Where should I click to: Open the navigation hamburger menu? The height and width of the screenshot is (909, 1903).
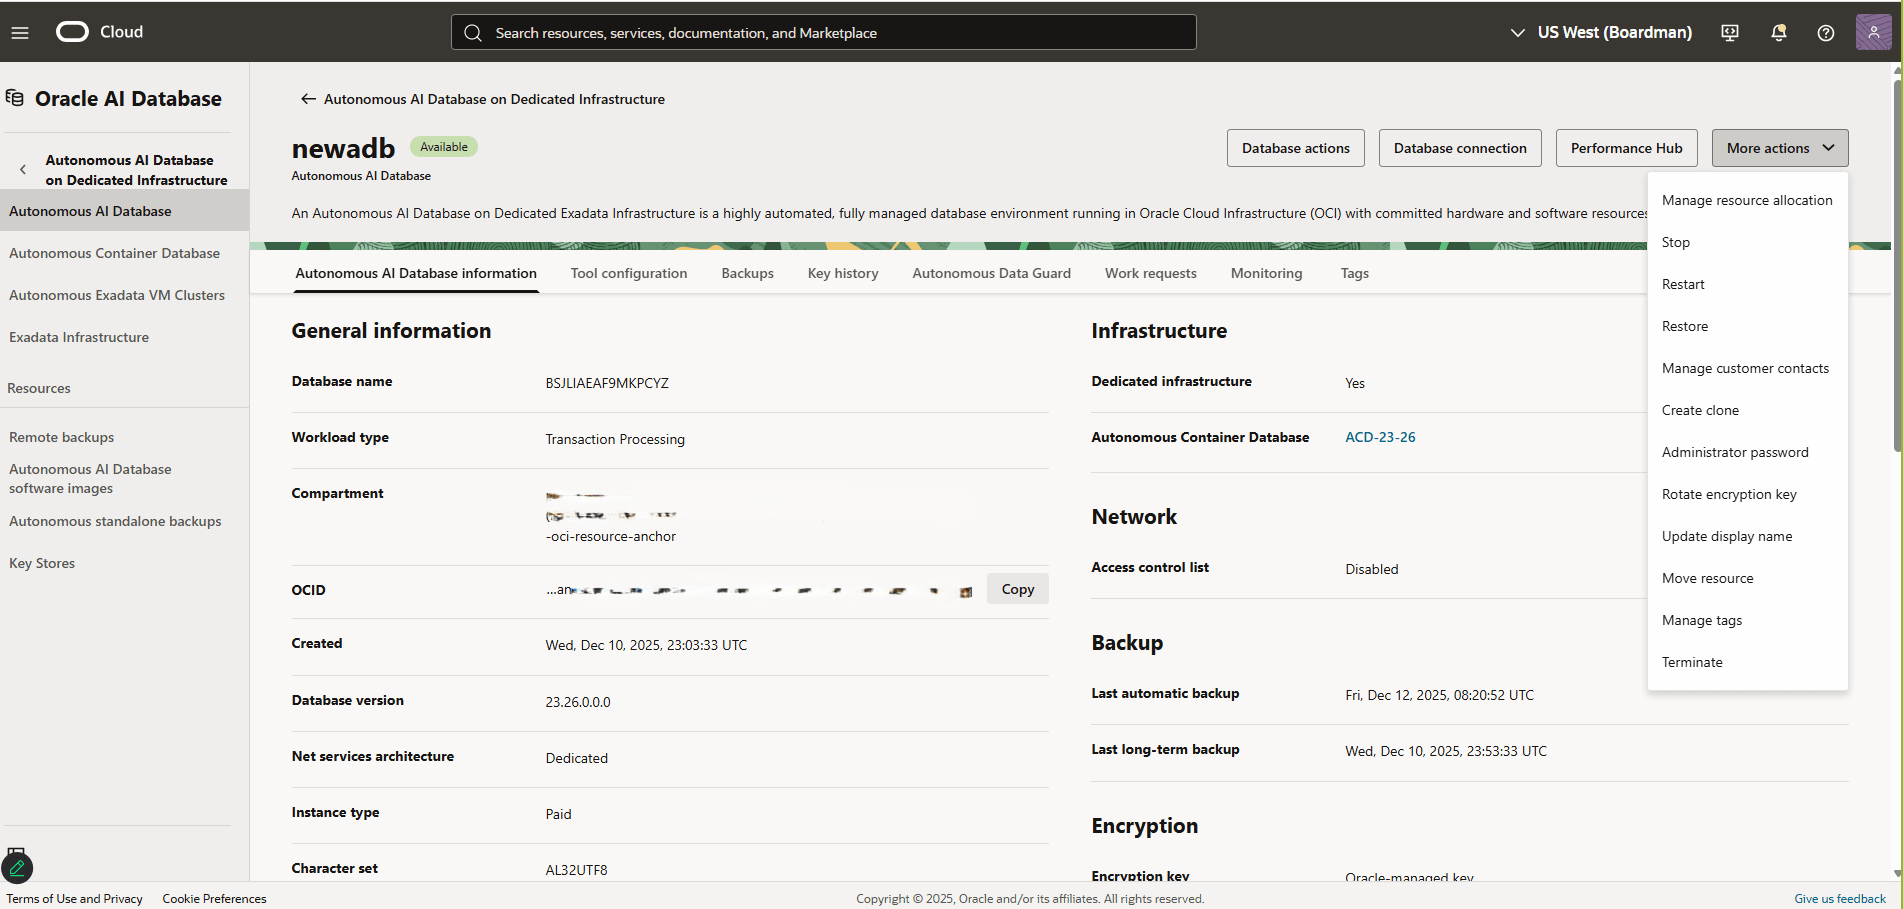point(20,32)
